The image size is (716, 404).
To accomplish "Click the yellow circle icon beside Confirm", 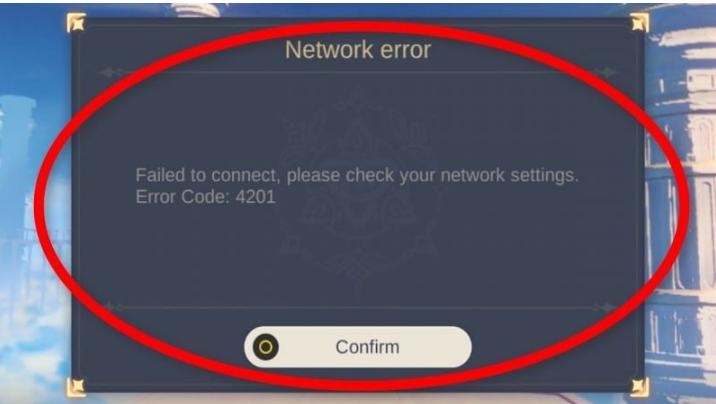I will click(x=266, y=347).
